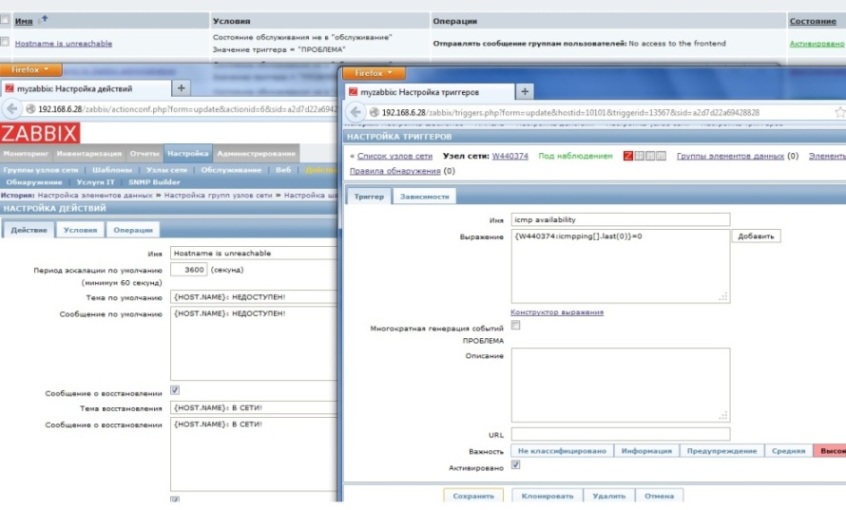Tick the select-all checkbox in the actions list header
The image size is (846, 510).
point(5,20)
